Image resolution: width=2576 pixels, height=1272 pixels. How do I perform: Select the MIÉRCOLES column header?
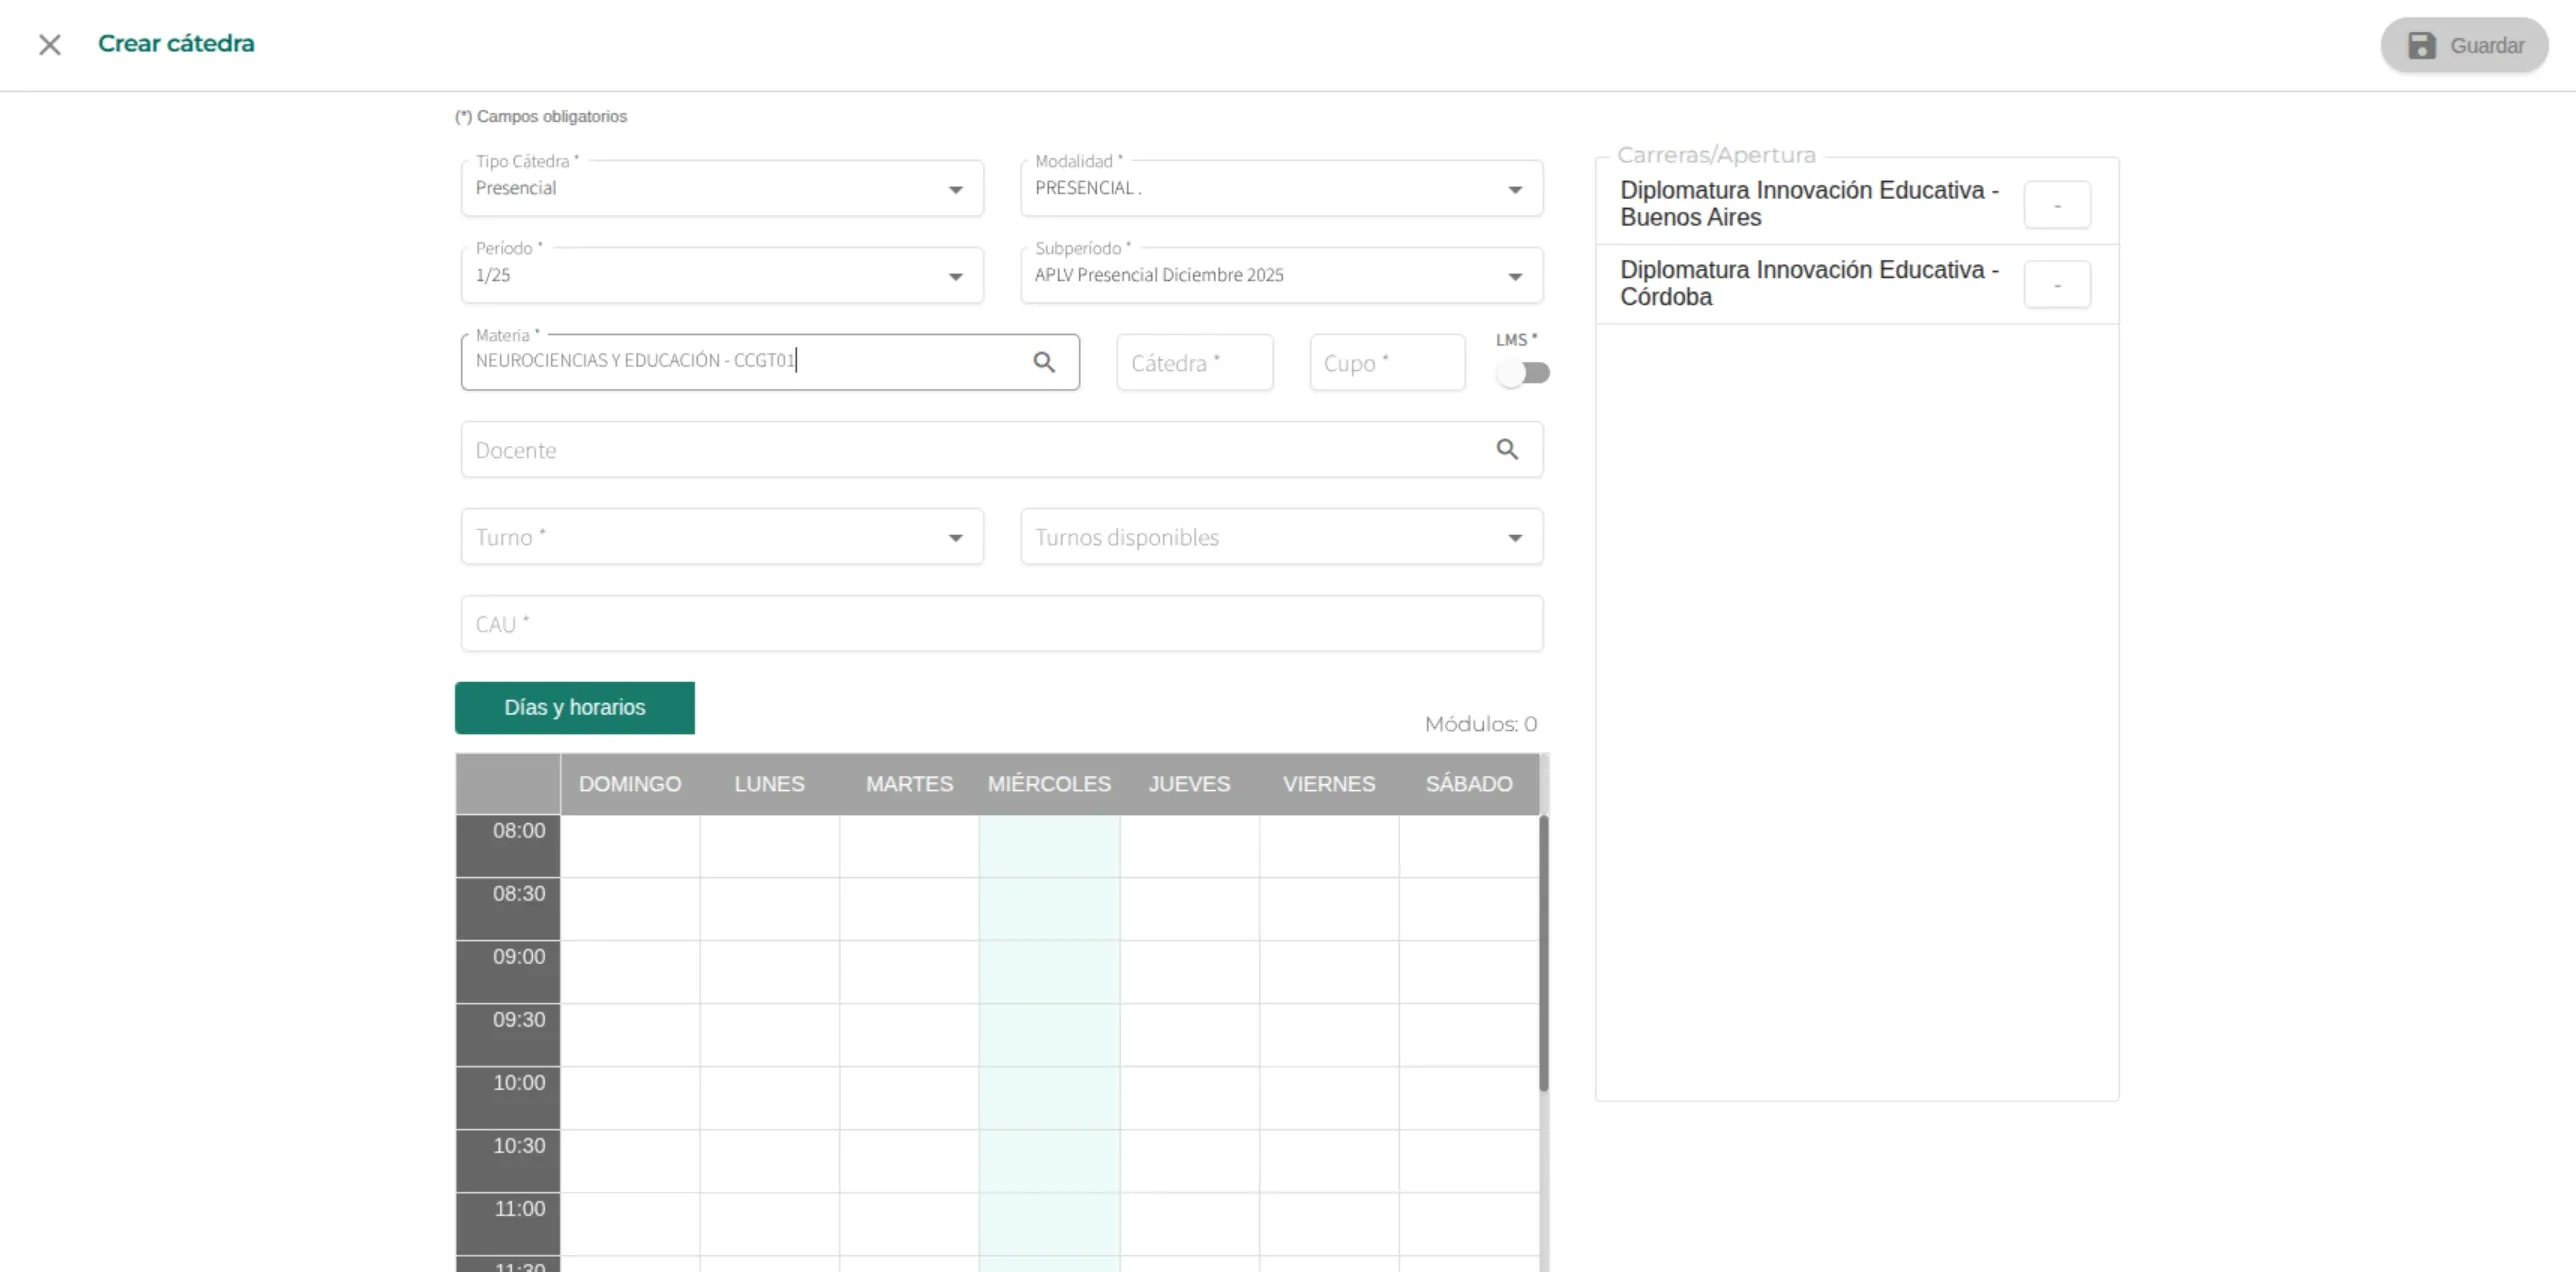(x=1048, y=784)
